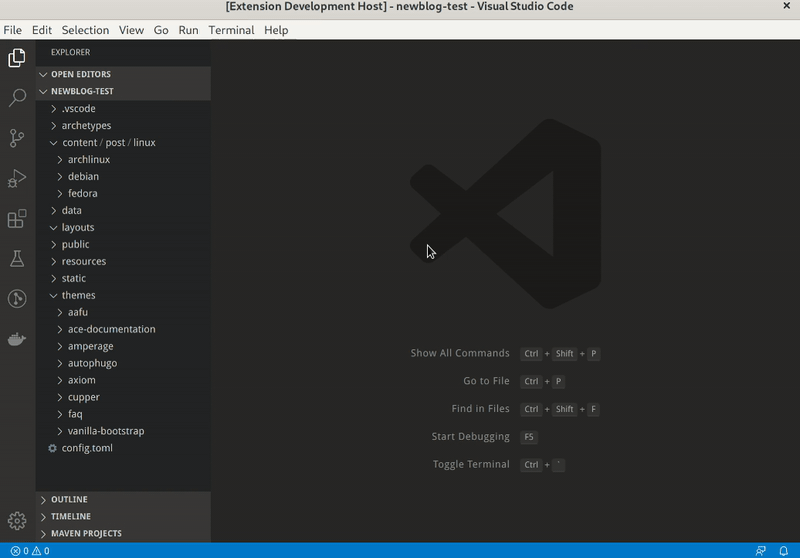Select the vanilla-bootstrap theme folder
The width and height of the screenshot is (800, 558).
tap(123, 431)
